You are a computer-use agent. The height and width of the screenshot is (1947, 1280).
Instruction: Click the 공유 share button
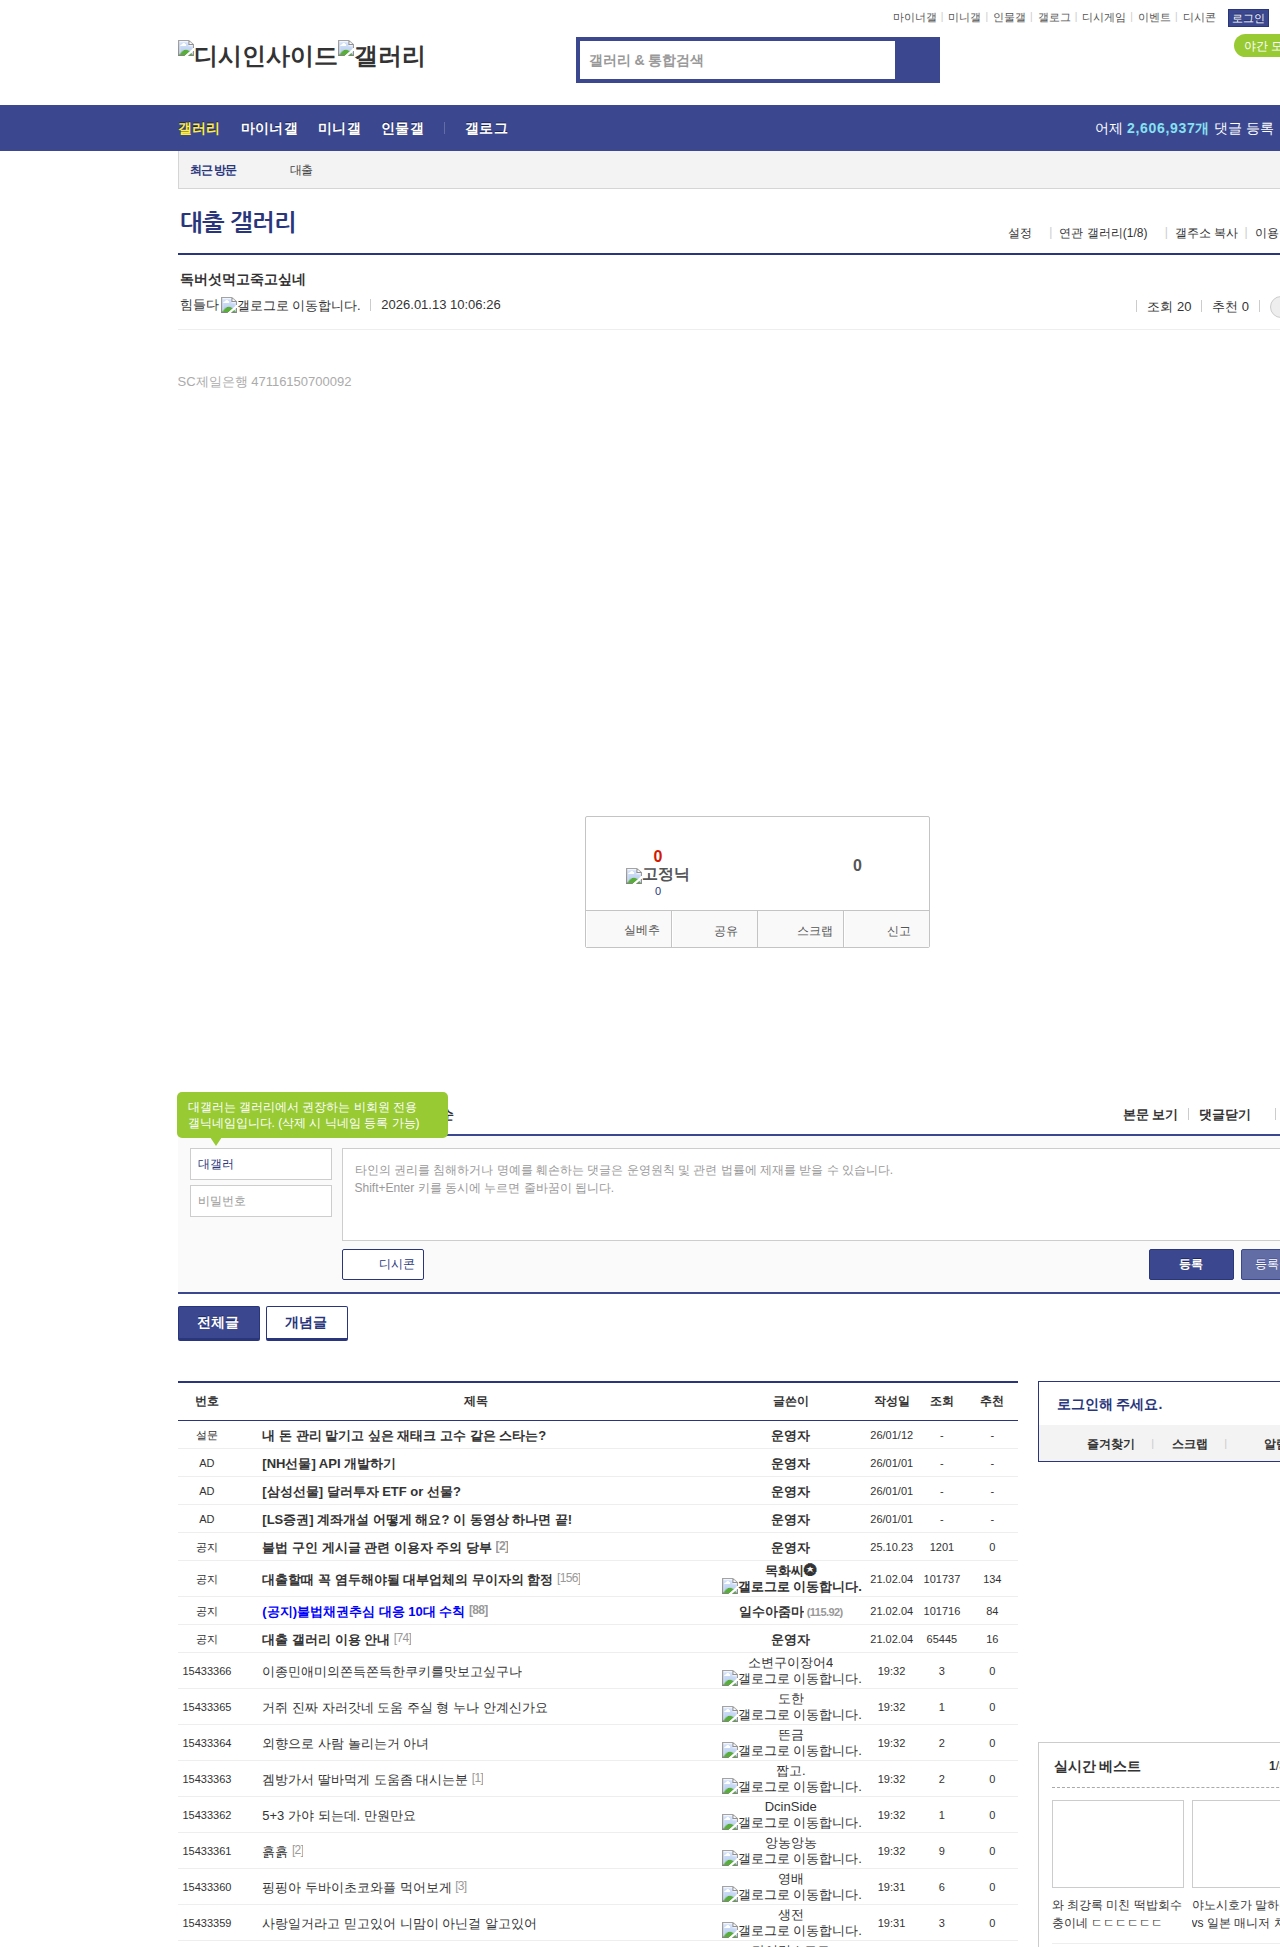[714, 930]
